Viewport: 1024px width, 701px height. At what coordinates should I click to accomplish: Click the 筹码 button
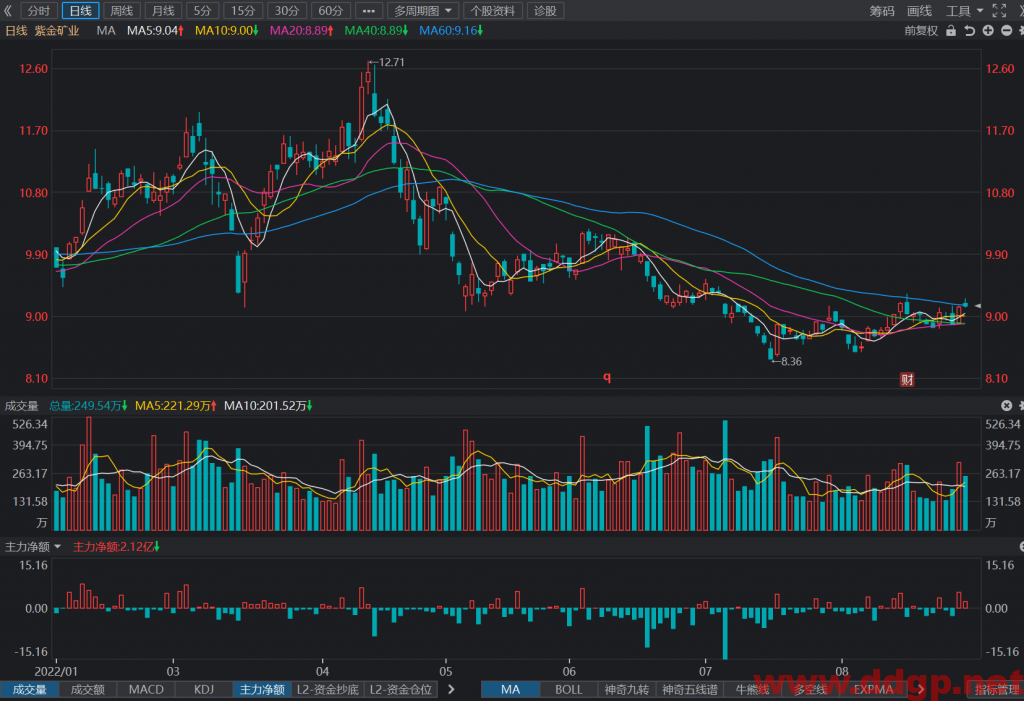tap(882, 10)
